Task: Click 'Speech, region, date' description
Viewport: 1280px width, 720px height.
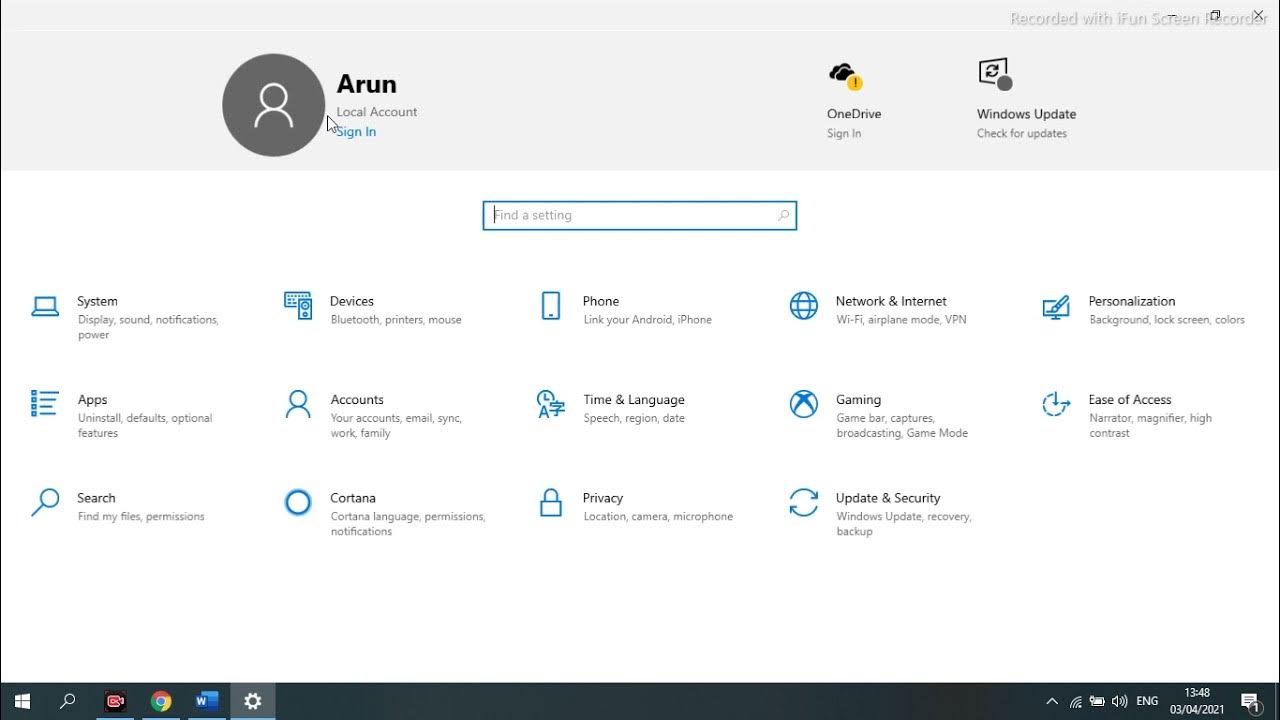Action: click(634, 418)
